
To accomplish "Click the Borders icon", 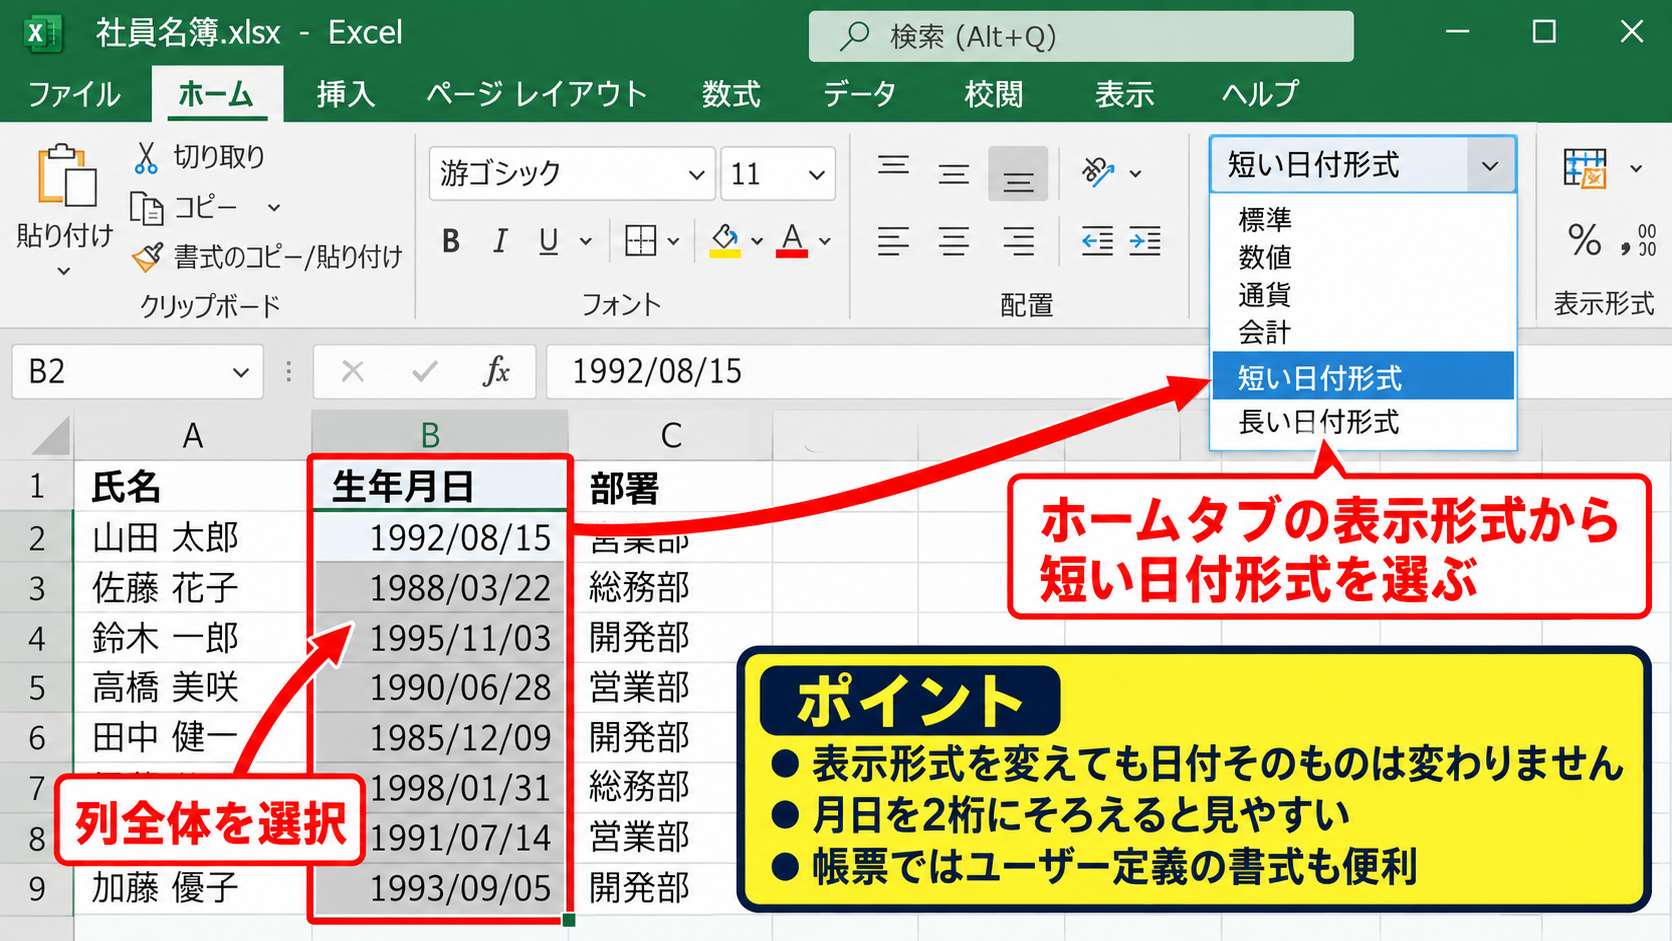I will (x=640, y=241).
